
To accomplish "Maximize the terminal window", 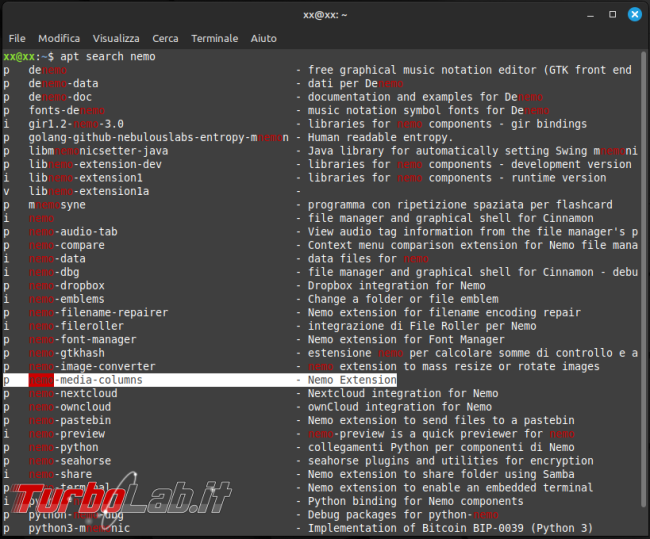I will click(x=612, y=15).
